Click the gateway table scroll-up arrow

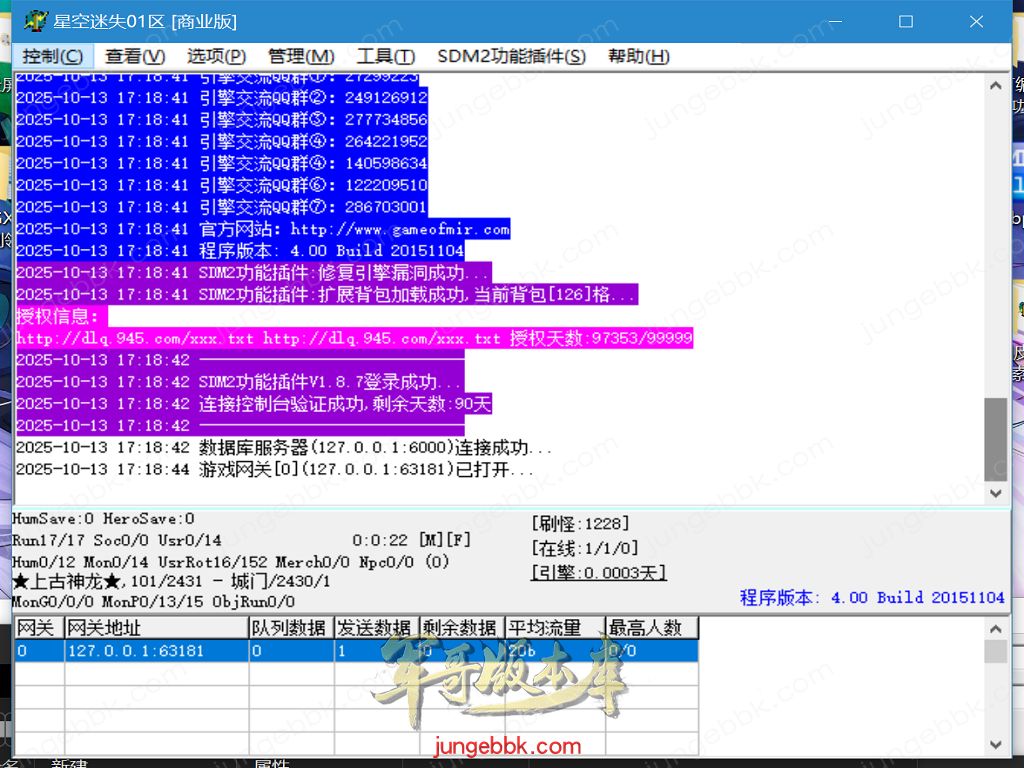pyautogui.click(x=995, y=629)
